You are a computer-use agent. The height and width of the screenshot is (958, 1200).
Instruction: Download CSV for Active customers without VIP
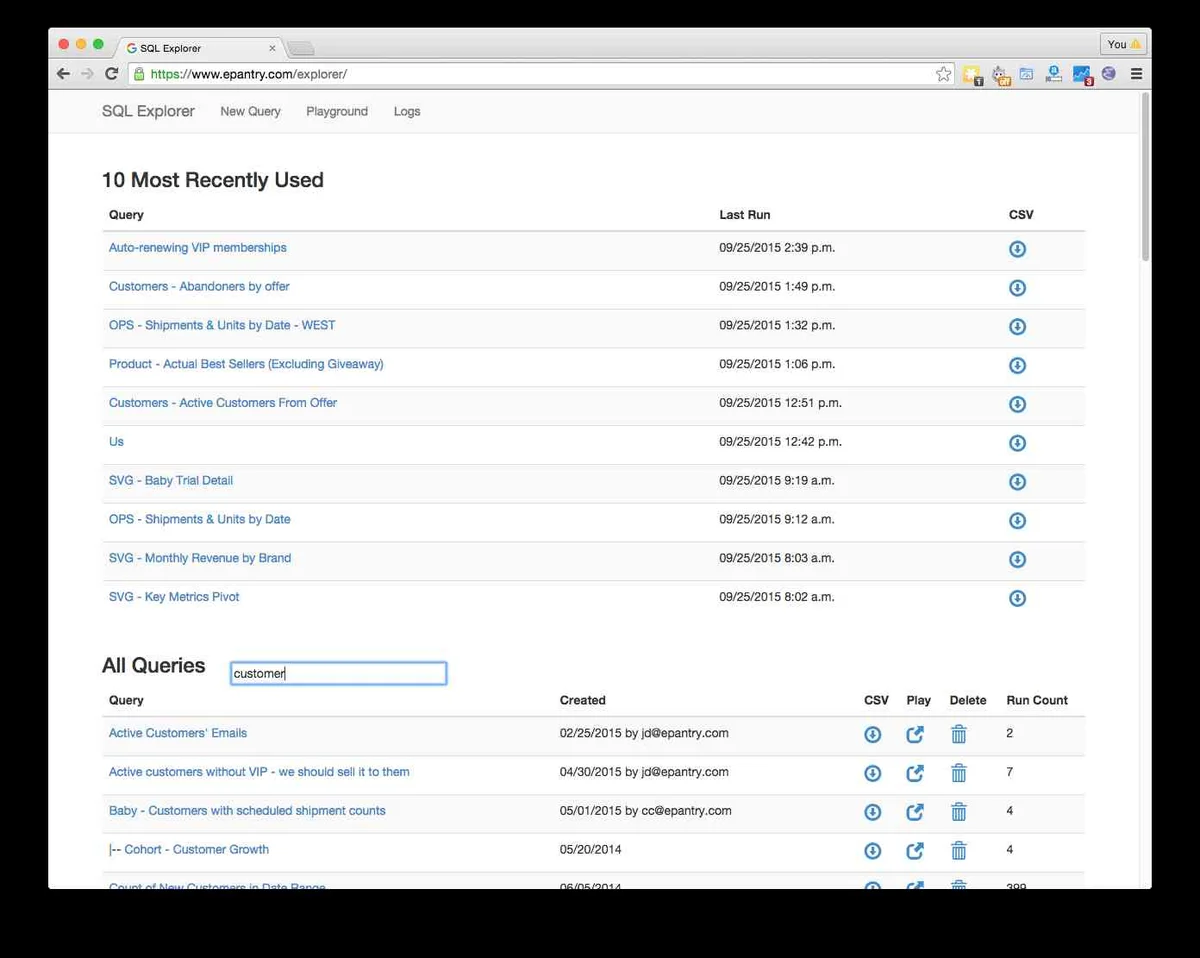click(x=872, y=774)
